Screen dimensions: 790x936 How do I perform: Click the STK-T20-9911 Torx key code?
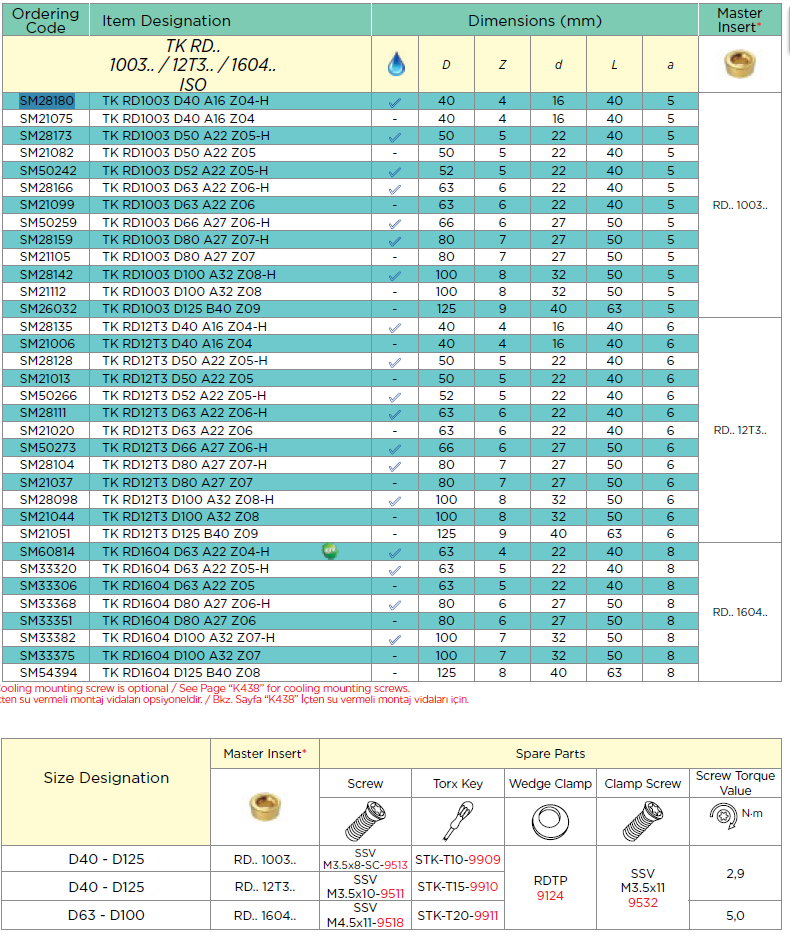tap(458, 915)
